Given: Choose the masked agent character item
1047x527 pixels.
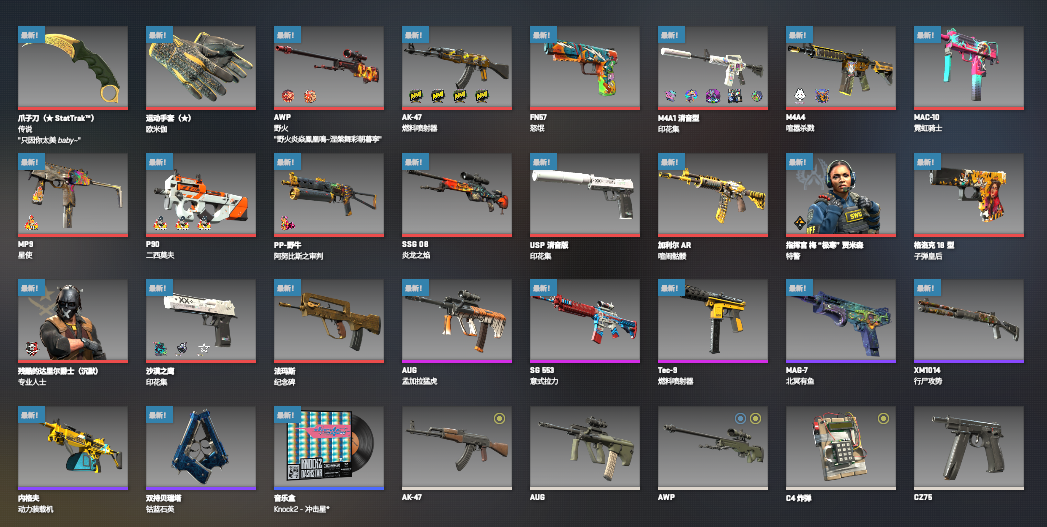Looking at the screenshot, I should point(73,321).
